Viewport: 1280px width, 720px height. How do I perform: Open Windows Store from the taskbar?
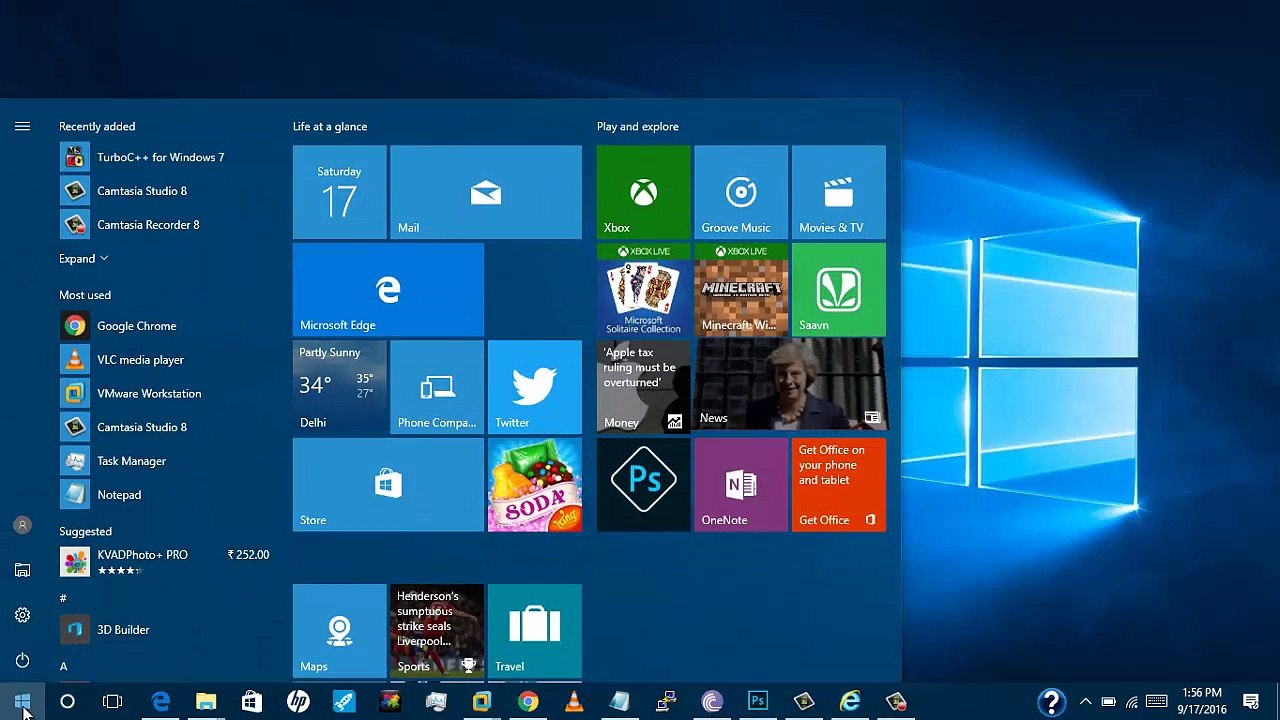[252, 702]
